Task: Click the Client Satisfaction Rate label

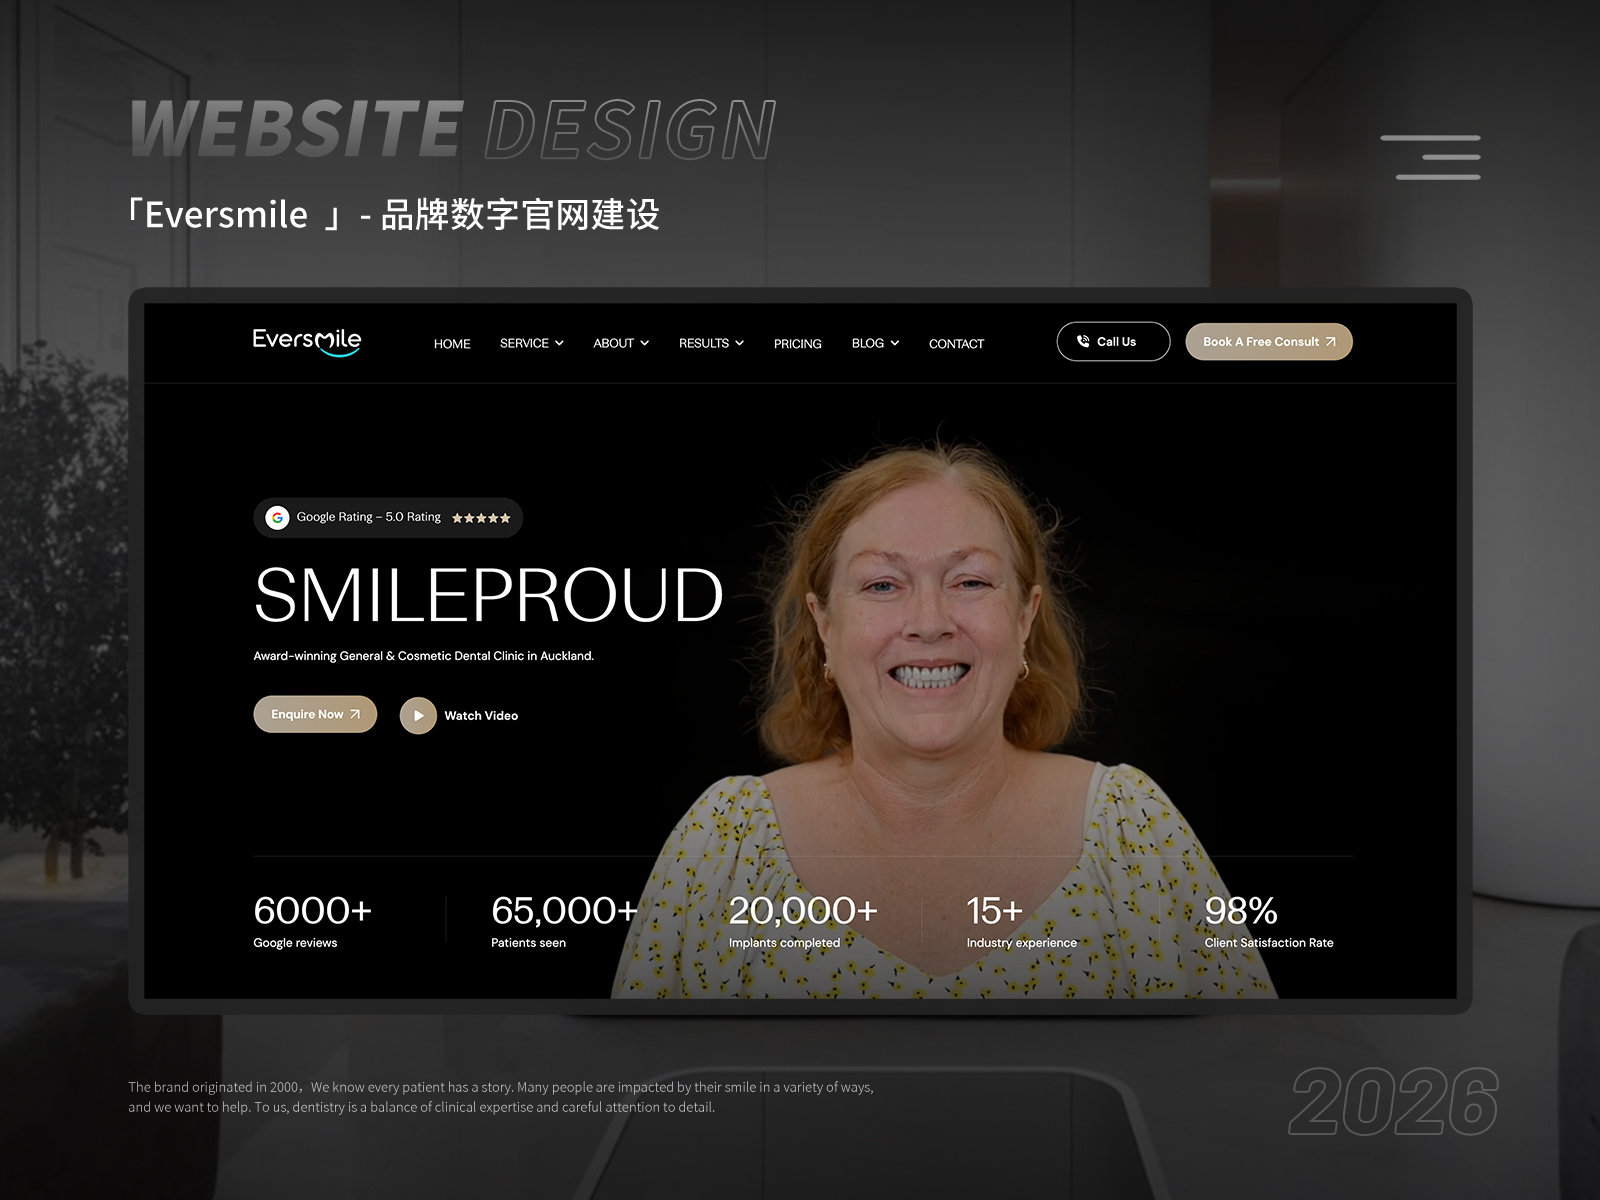Action: click(x=1269, y=943)
